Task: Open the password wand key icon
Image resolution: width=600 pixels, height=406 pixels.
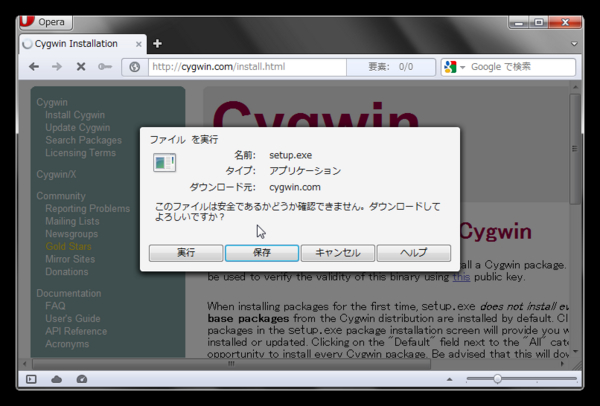Action: 104,67
